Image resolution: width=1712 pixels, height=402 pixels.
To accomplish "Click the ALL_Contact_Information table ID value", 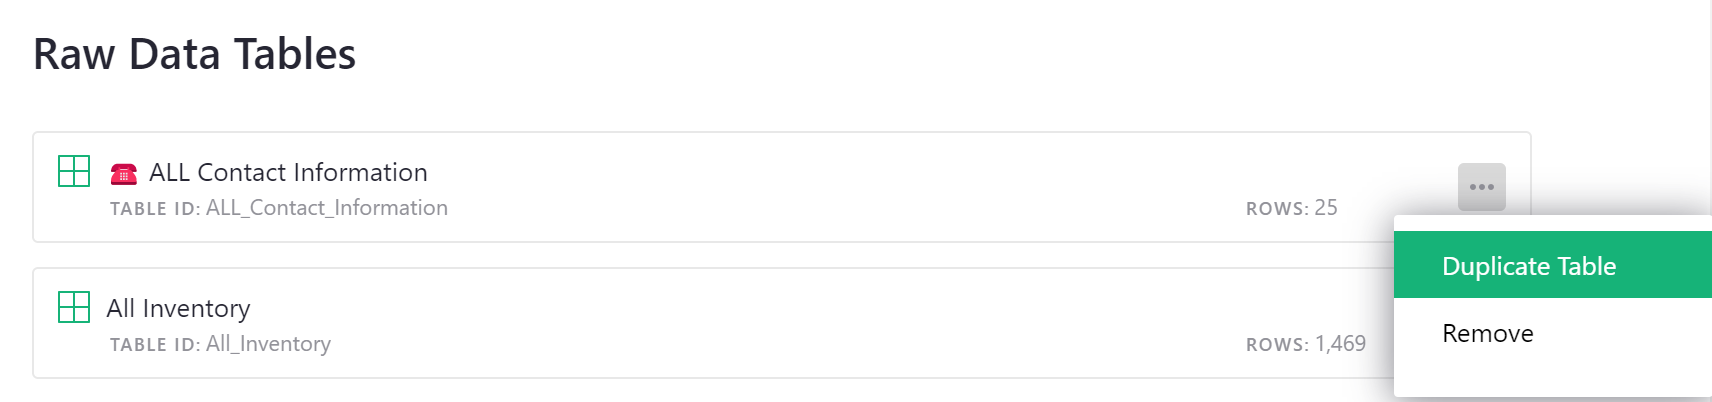I will 326,208.
